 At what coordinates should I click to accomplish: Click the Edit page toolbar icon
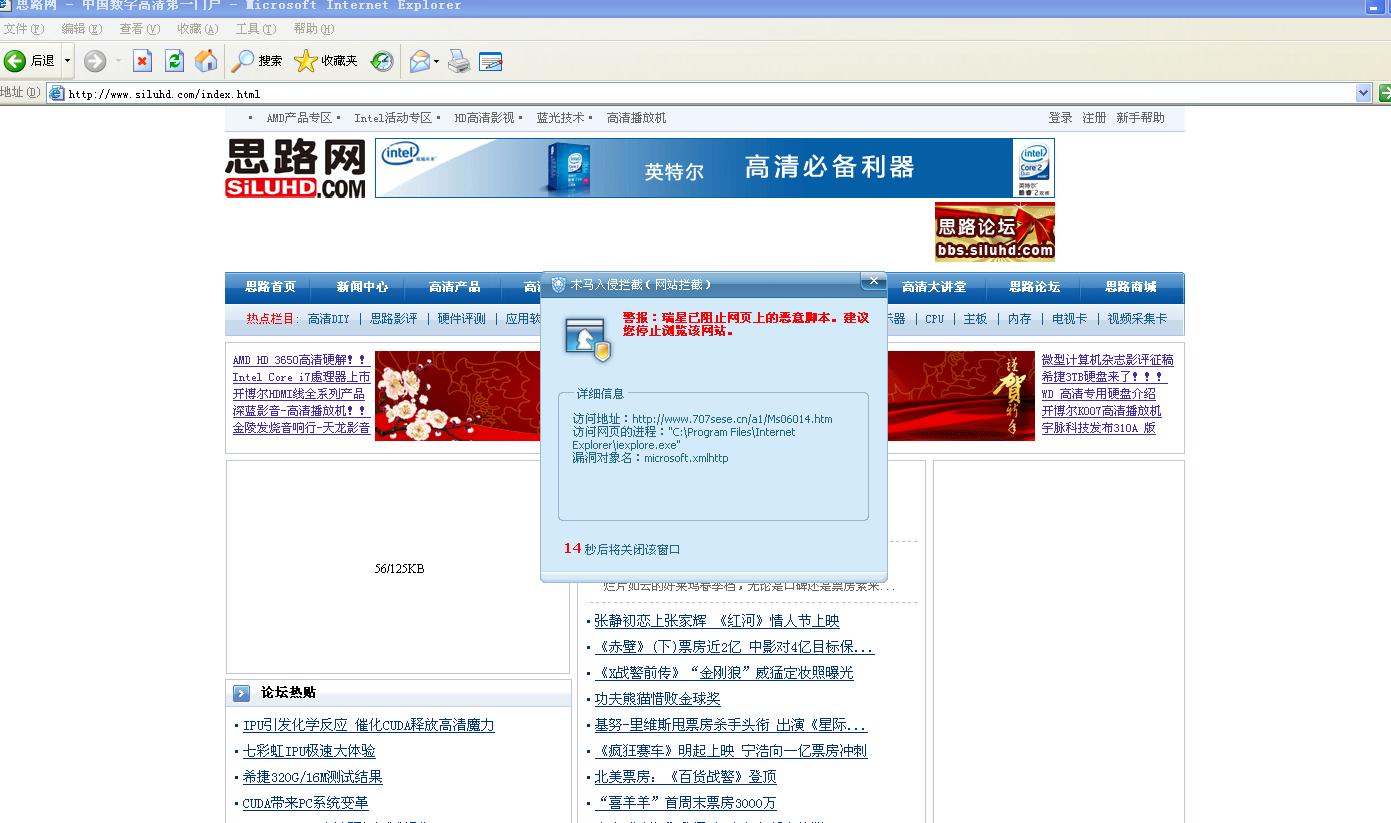pyautogui.click(x=491, y=61)
